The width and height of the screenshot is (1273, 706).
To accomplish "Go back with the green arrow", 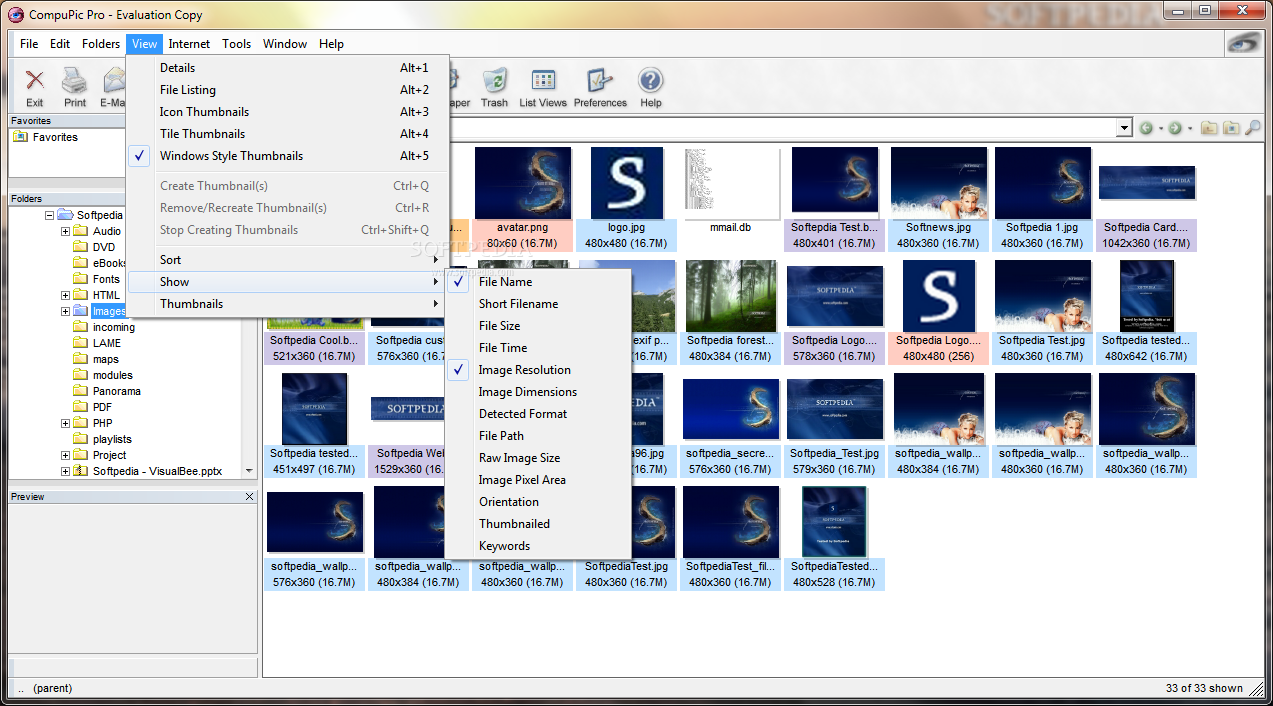I will click(1146, 128).
